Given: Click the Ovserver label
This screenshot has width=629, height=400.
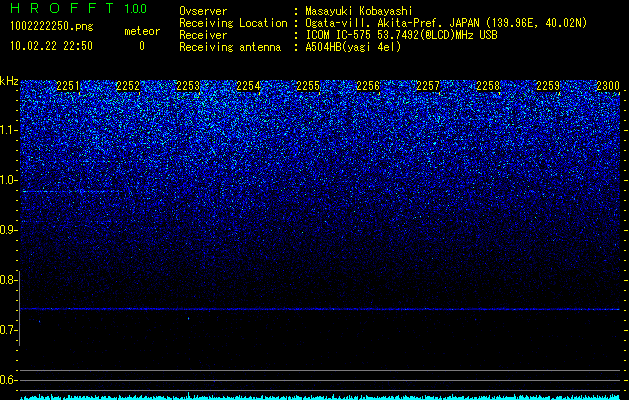Looking at the screenshot, I should coord(203,11).
